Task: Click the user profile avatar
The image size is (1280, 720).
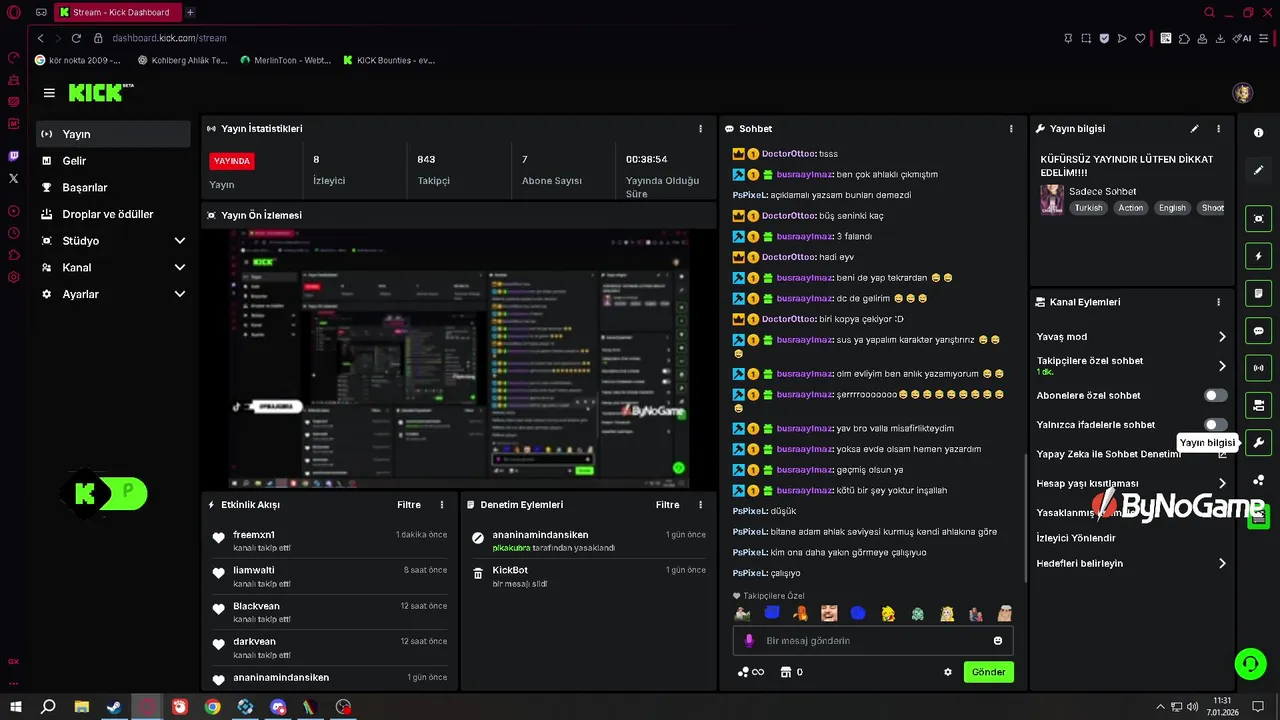Action: pyautogui.click(x=1243, y=93)
